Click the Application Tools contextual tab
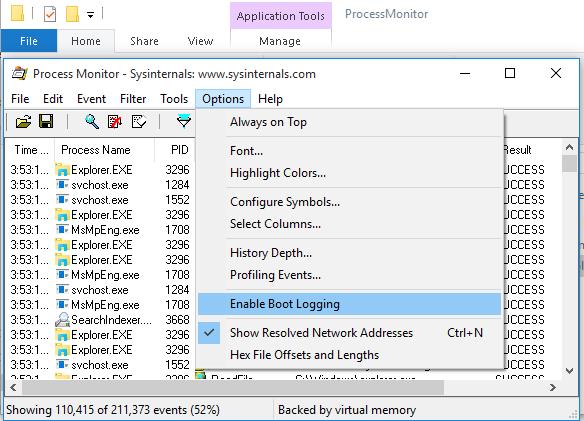 click(x=281, y=16)
